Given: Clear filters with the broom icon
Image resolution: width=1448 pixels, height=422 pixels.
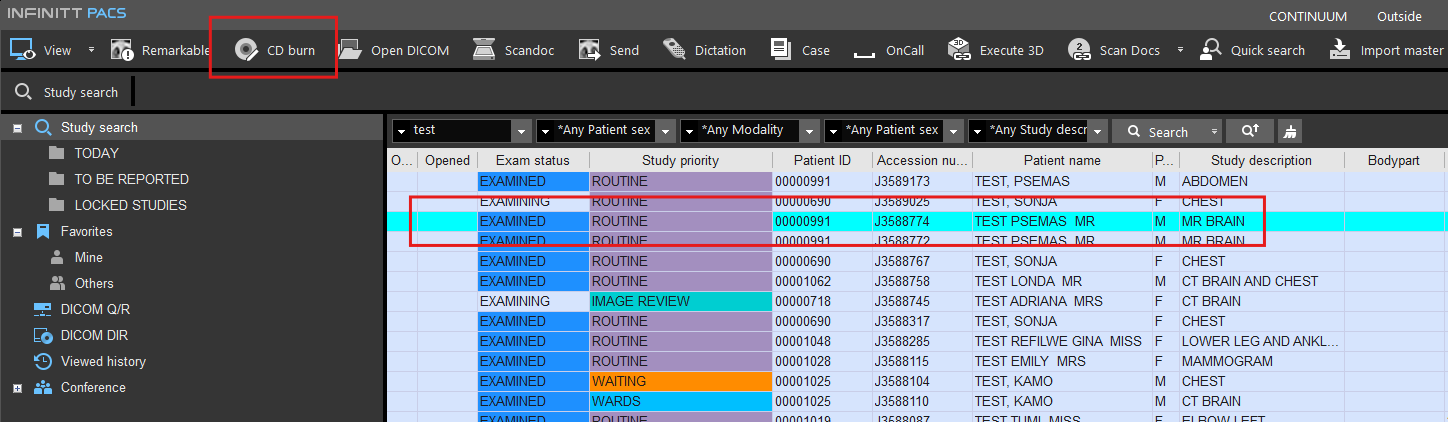Looking at the screenshot, I should (x=1290, y=131).
